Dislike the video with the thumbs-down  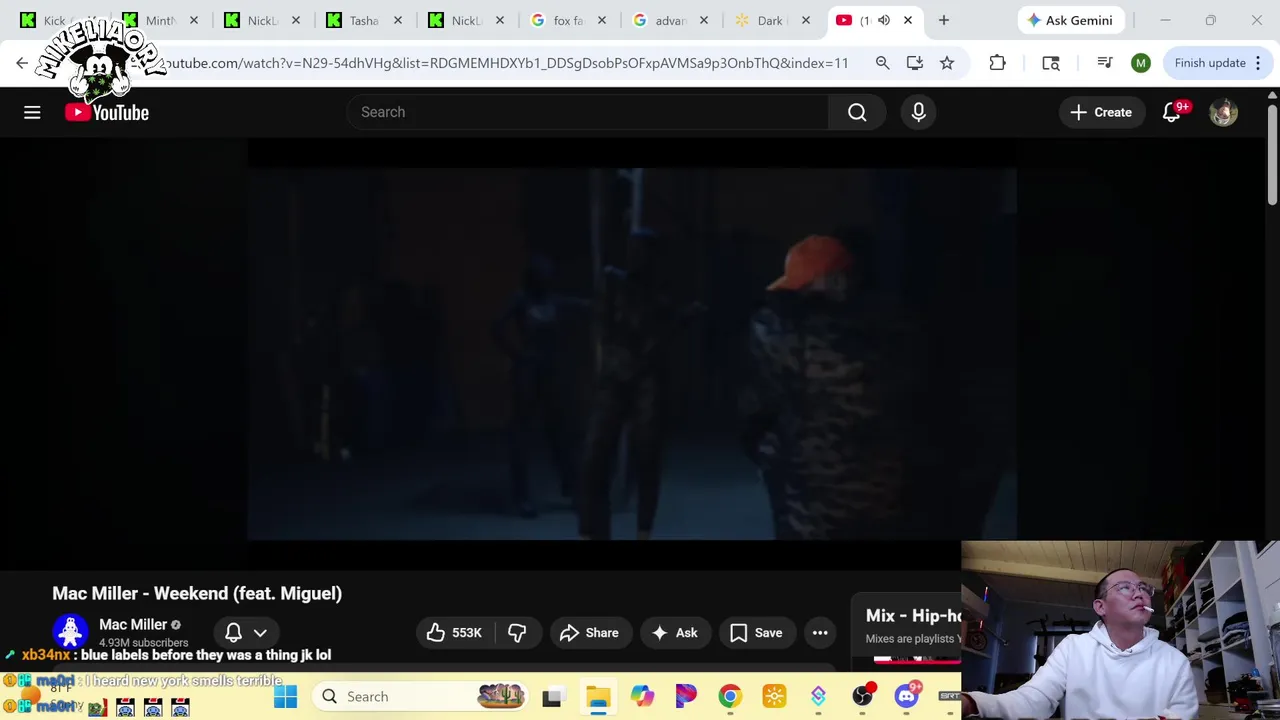tap(517, 632)
